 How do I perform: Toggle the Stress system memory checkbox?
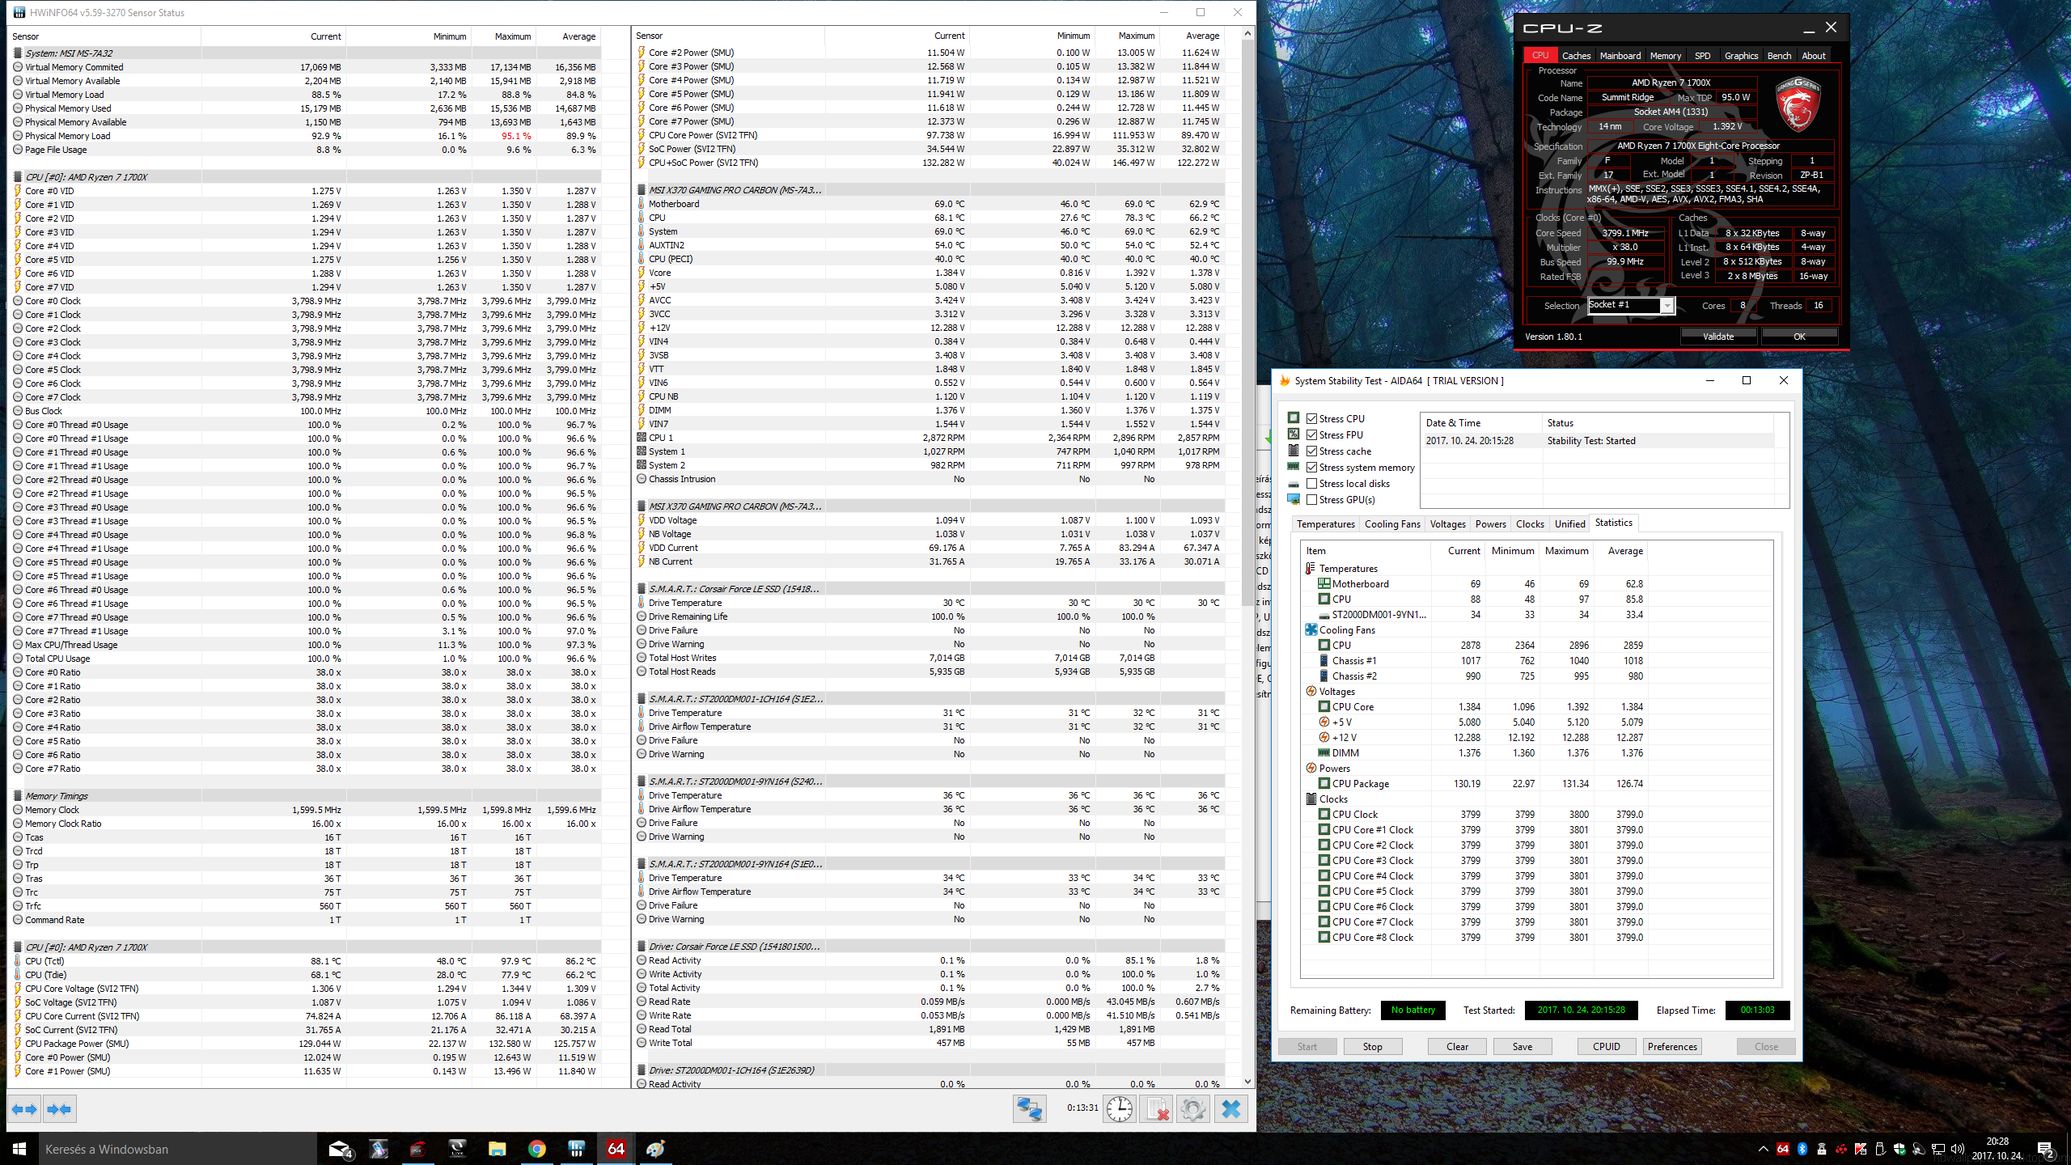click(1311, 467)
